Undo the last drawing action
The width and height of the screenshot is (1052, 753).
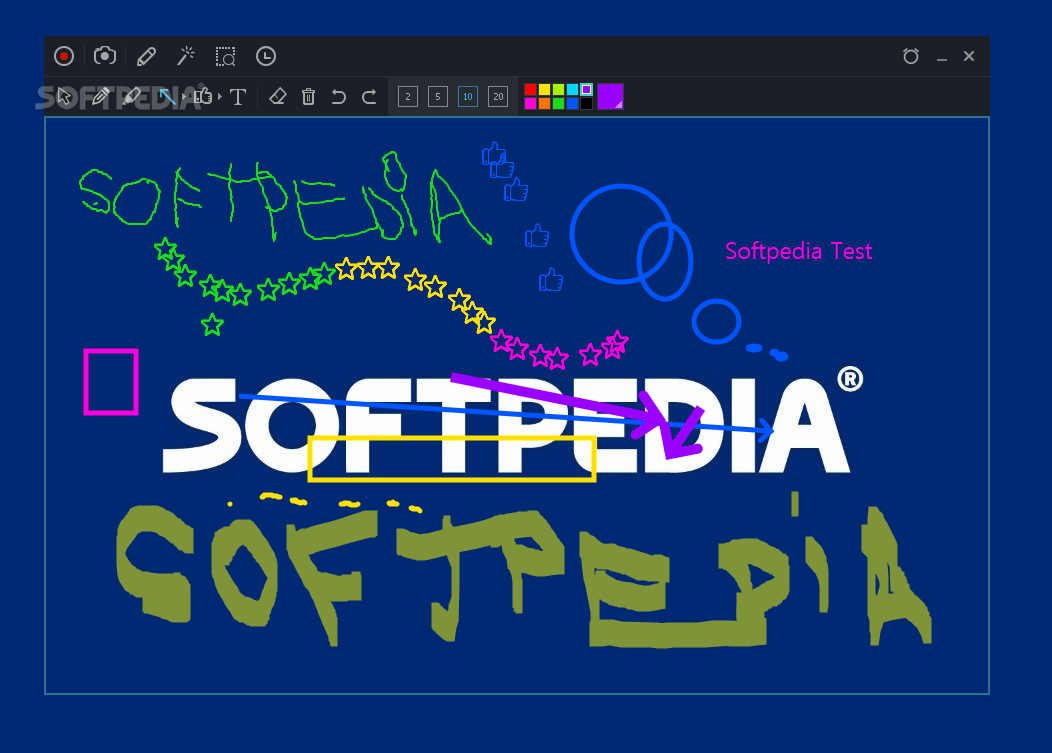[339, 97]
